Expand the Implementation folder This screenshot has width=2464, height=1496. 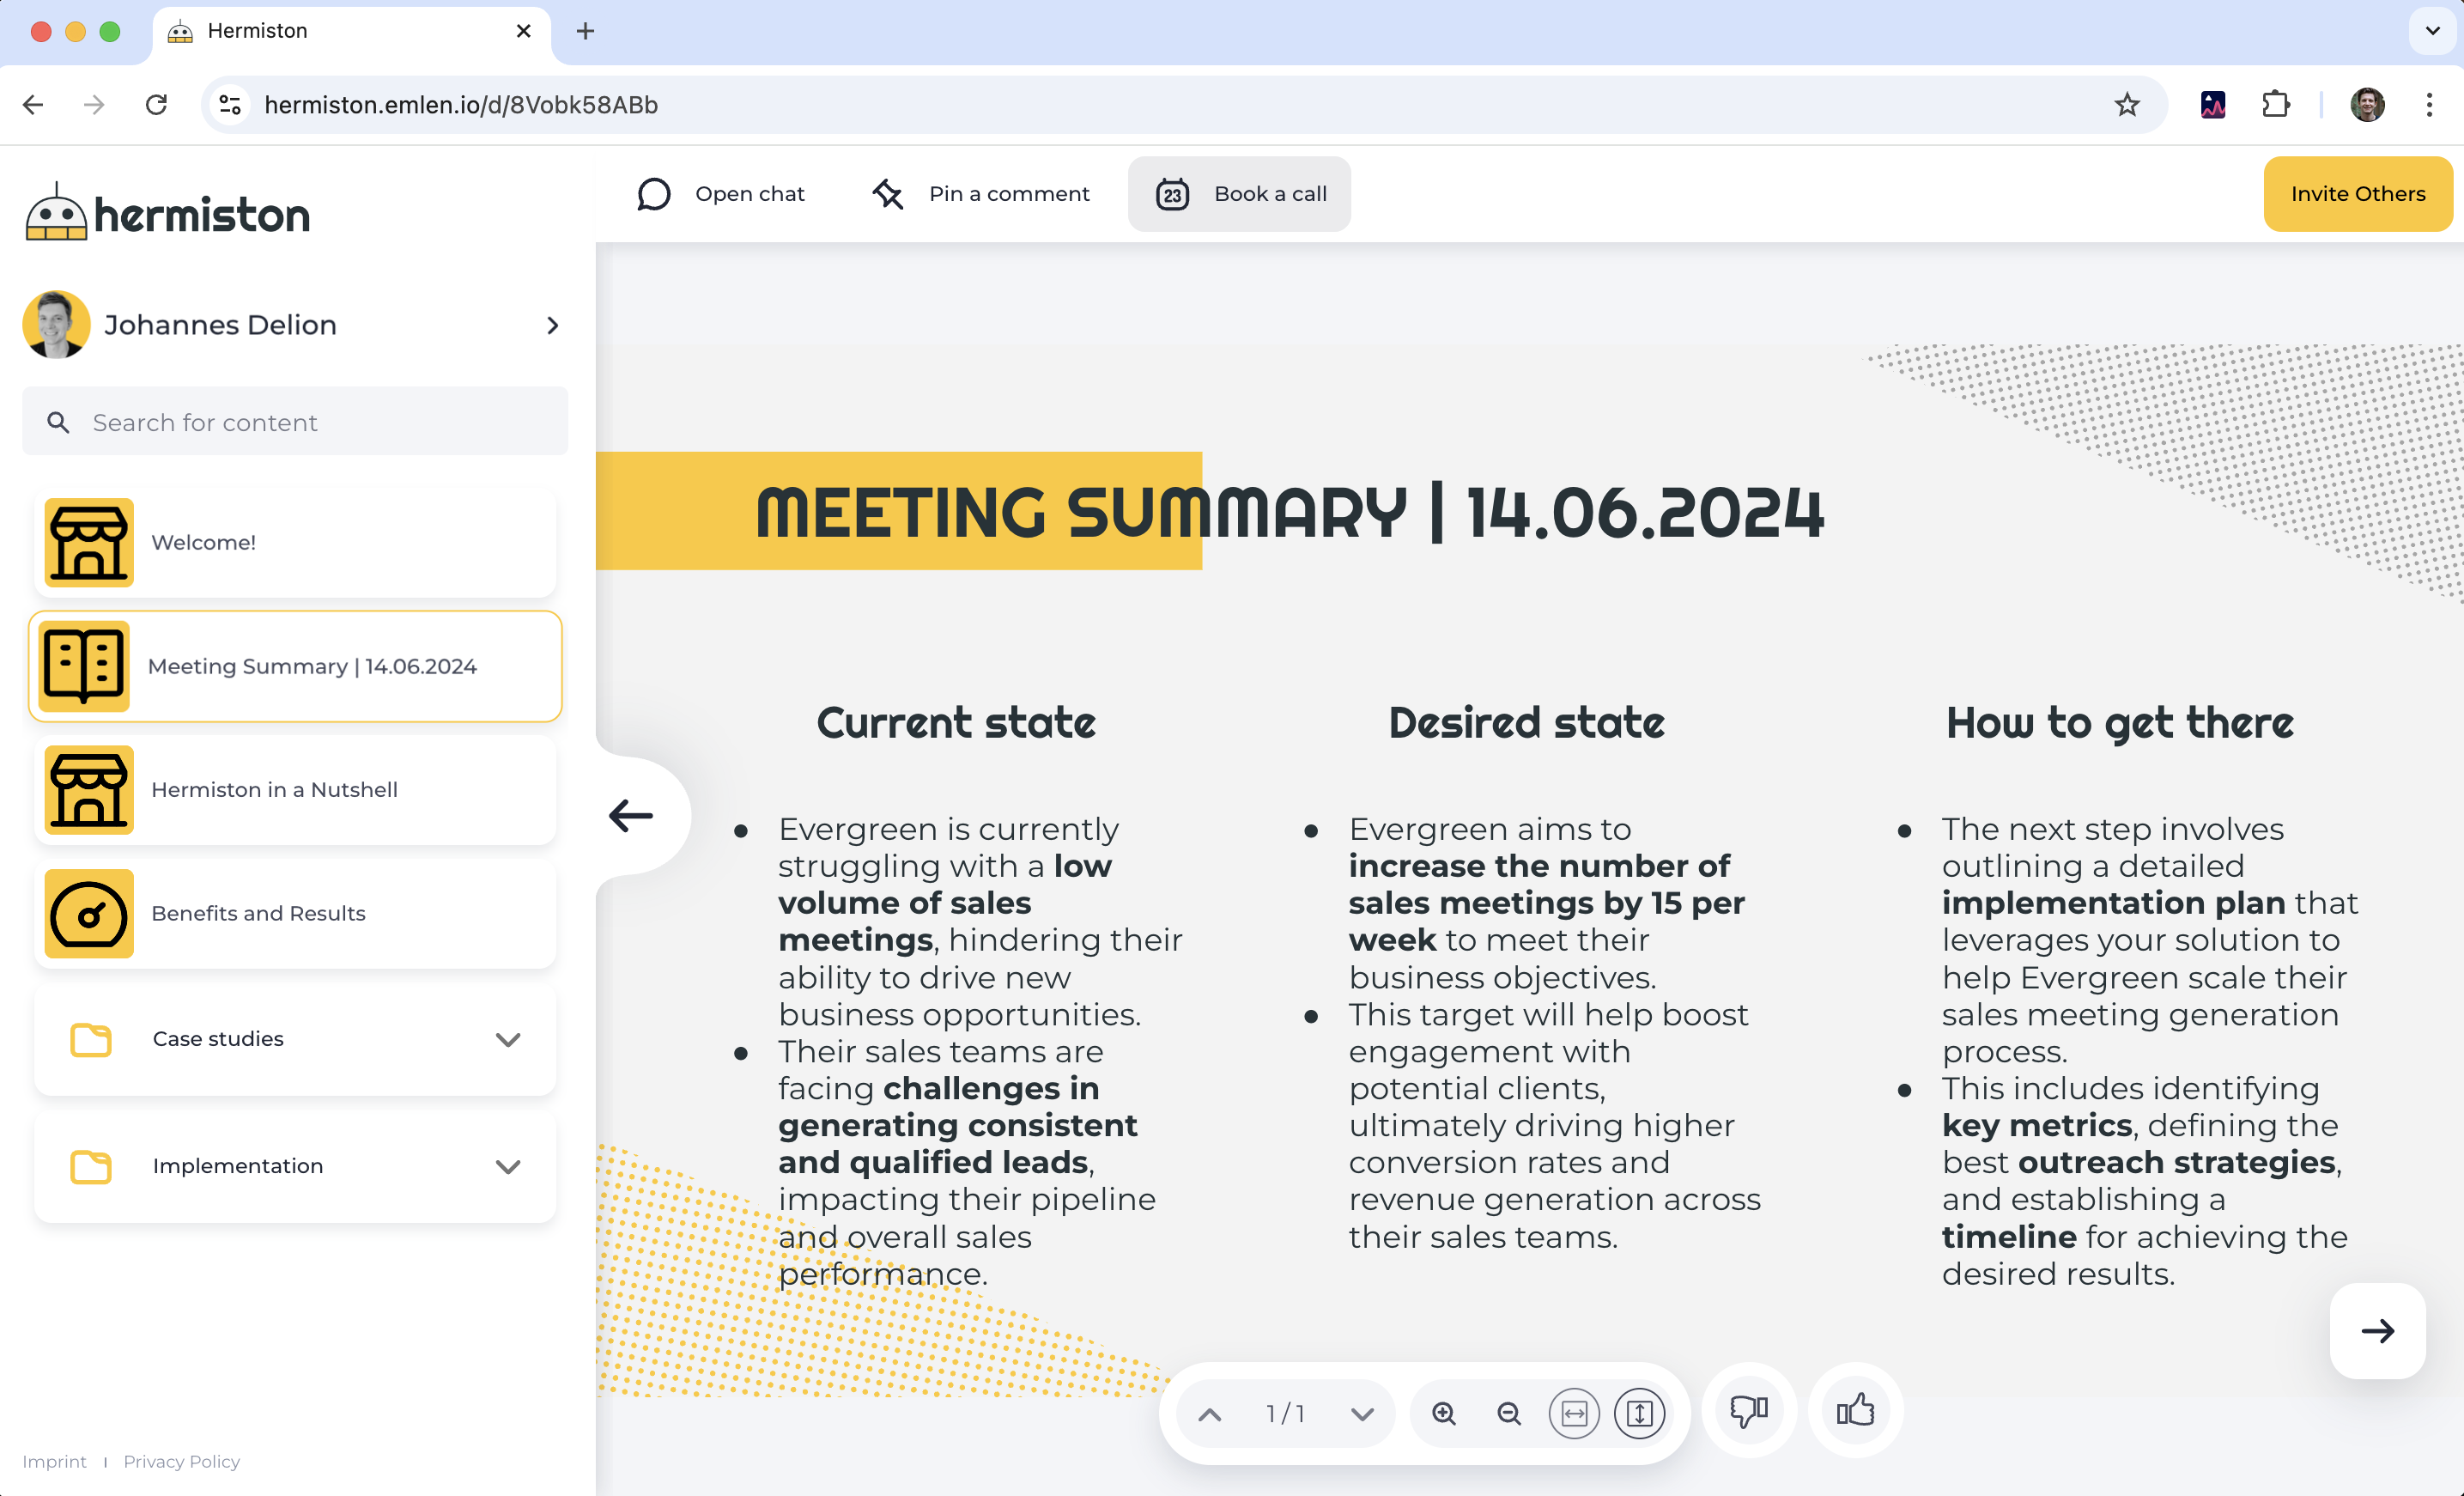[508, 1166]
